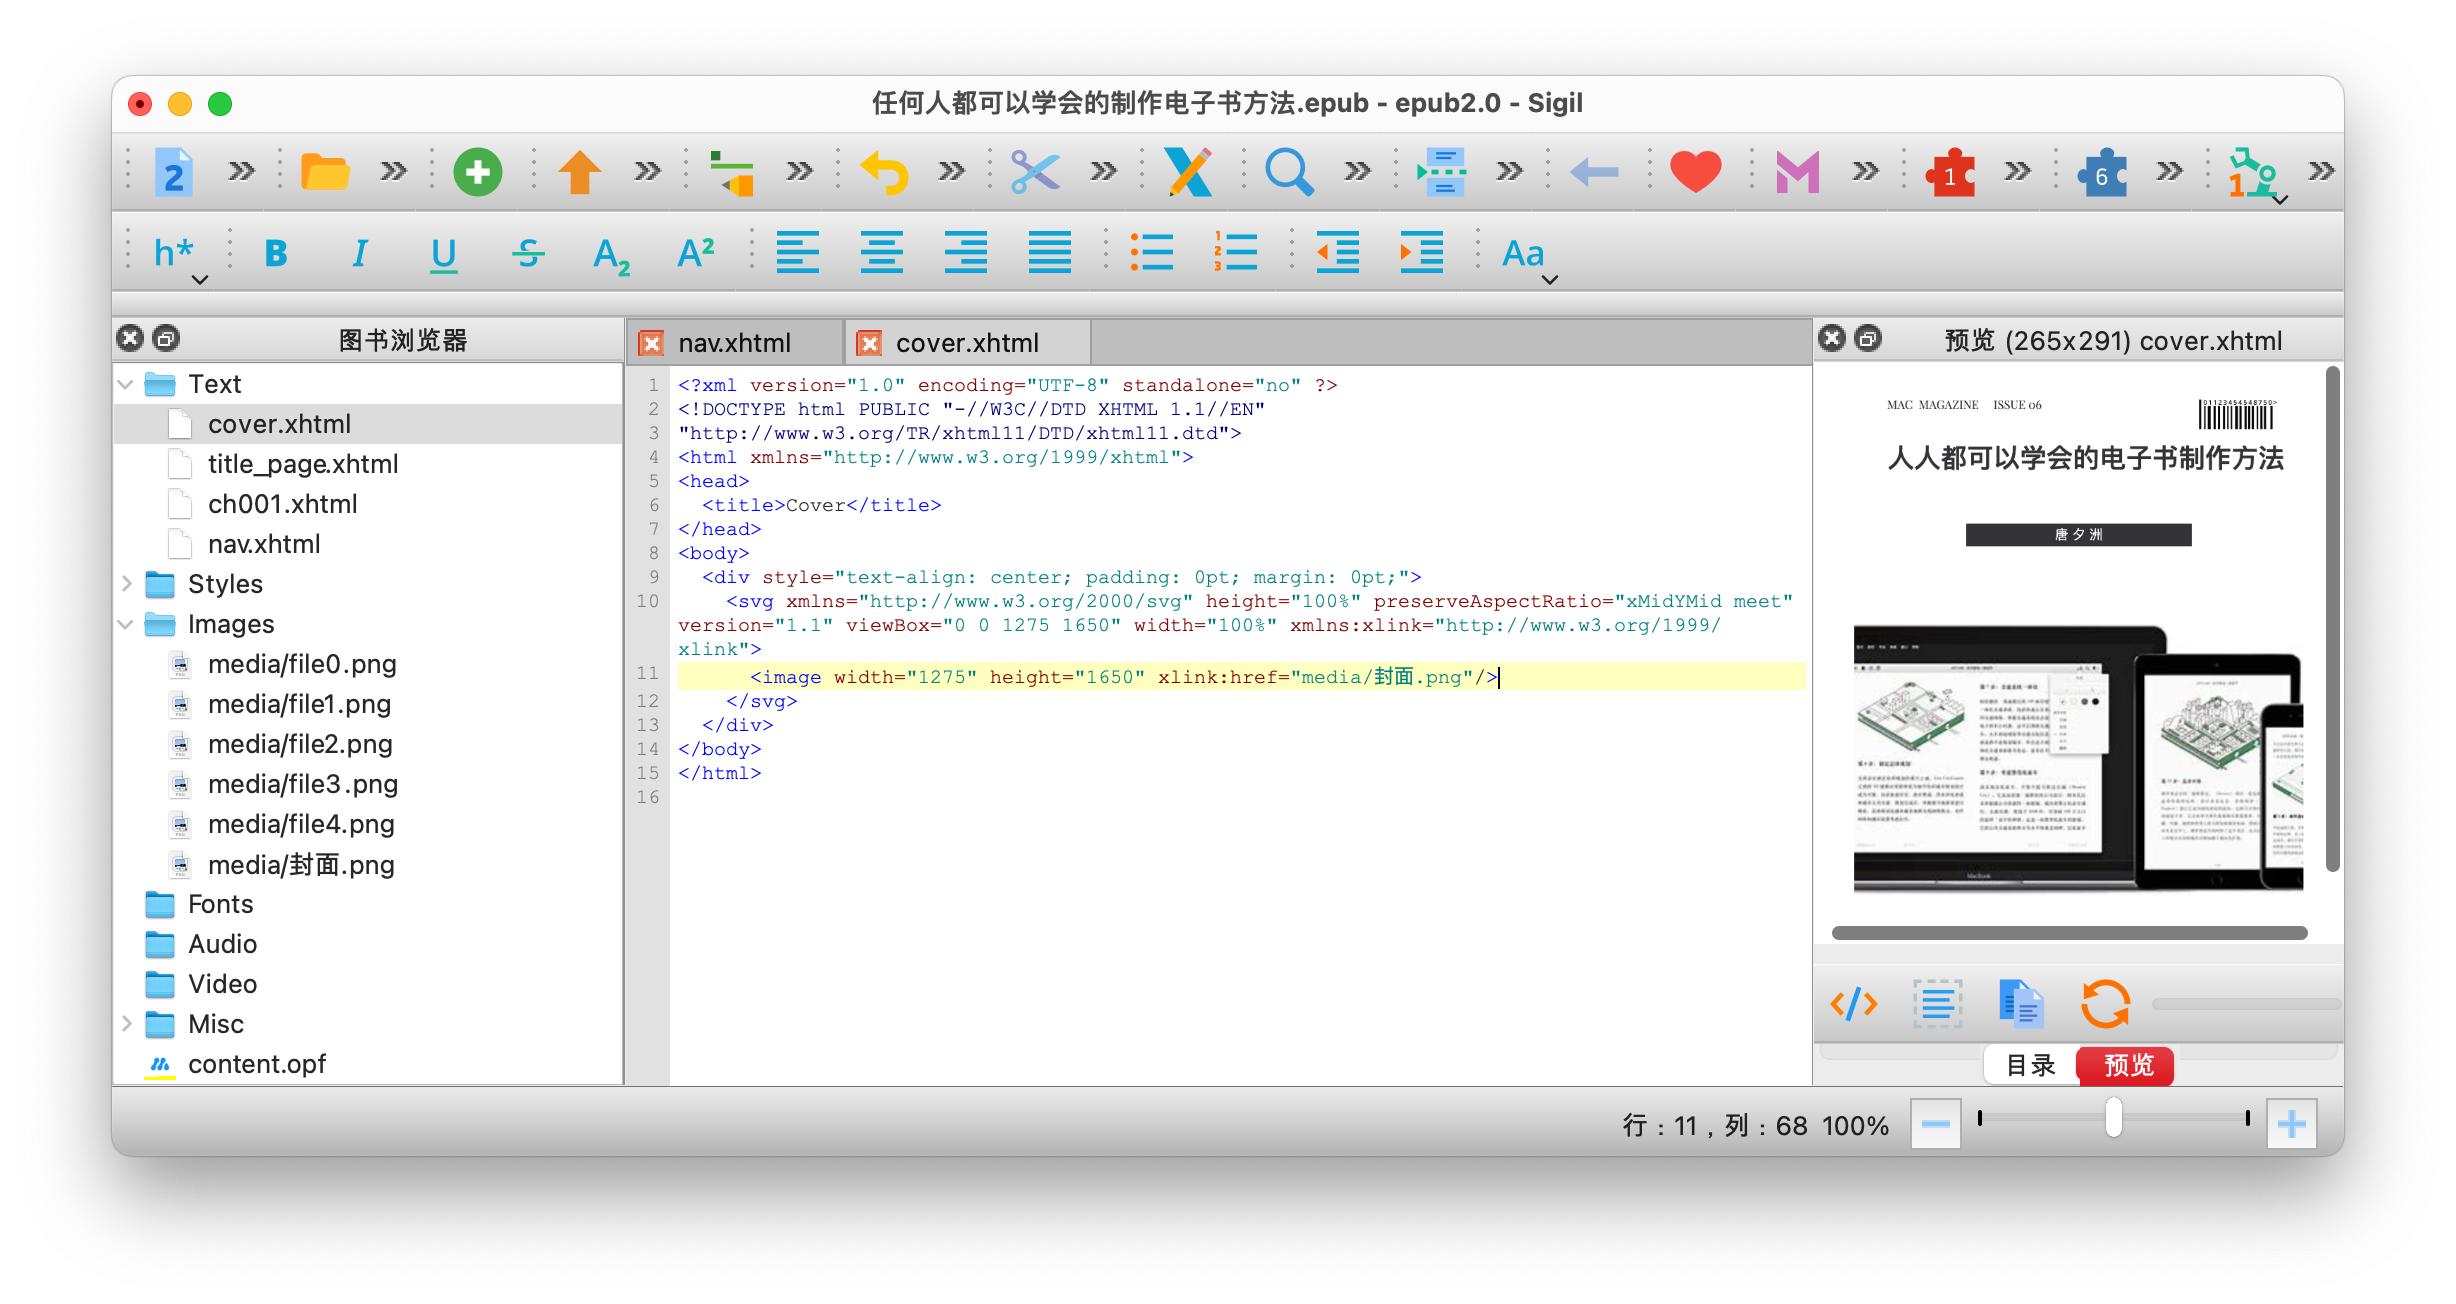Image resolution: width=2456 pixels, height=1304 pixels.
Task: Click the Undo arrow icon
Action: pos(884,172)
